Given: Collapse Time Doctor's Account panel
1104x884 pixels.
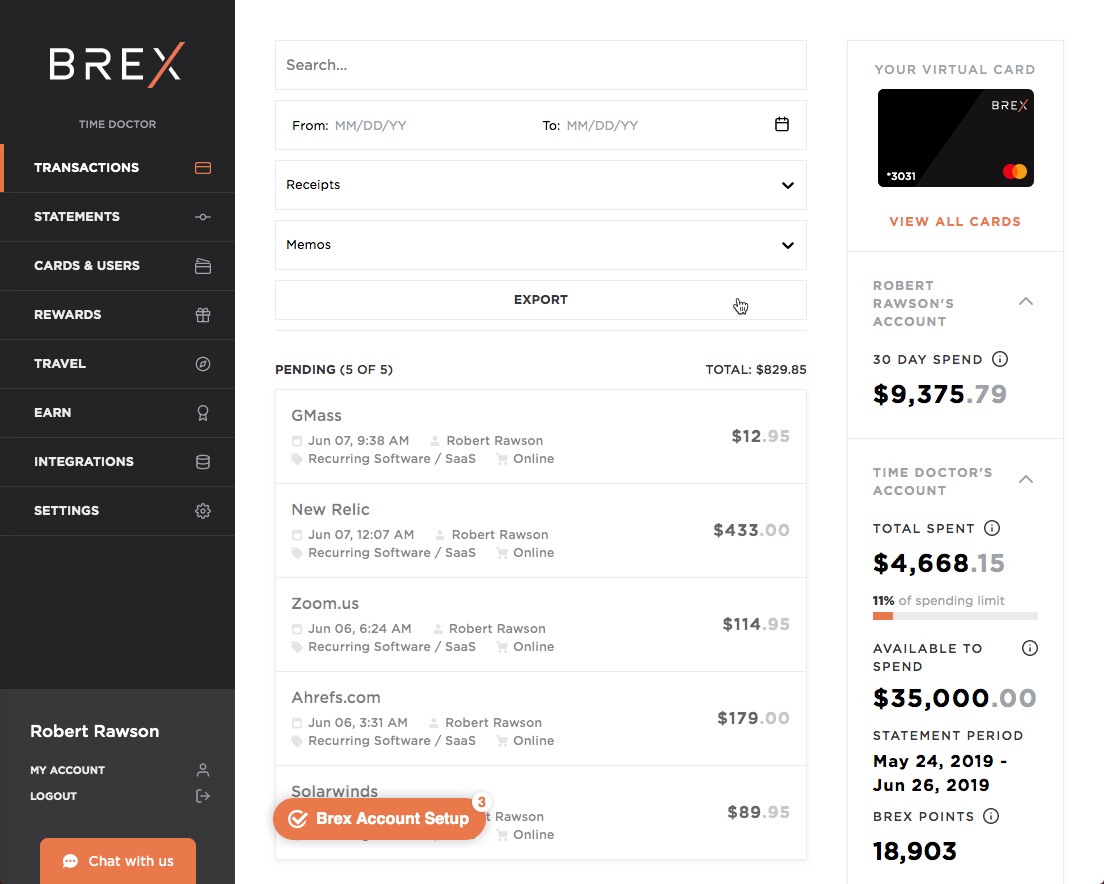Looking at the screenshot, I should point(1026,479).
